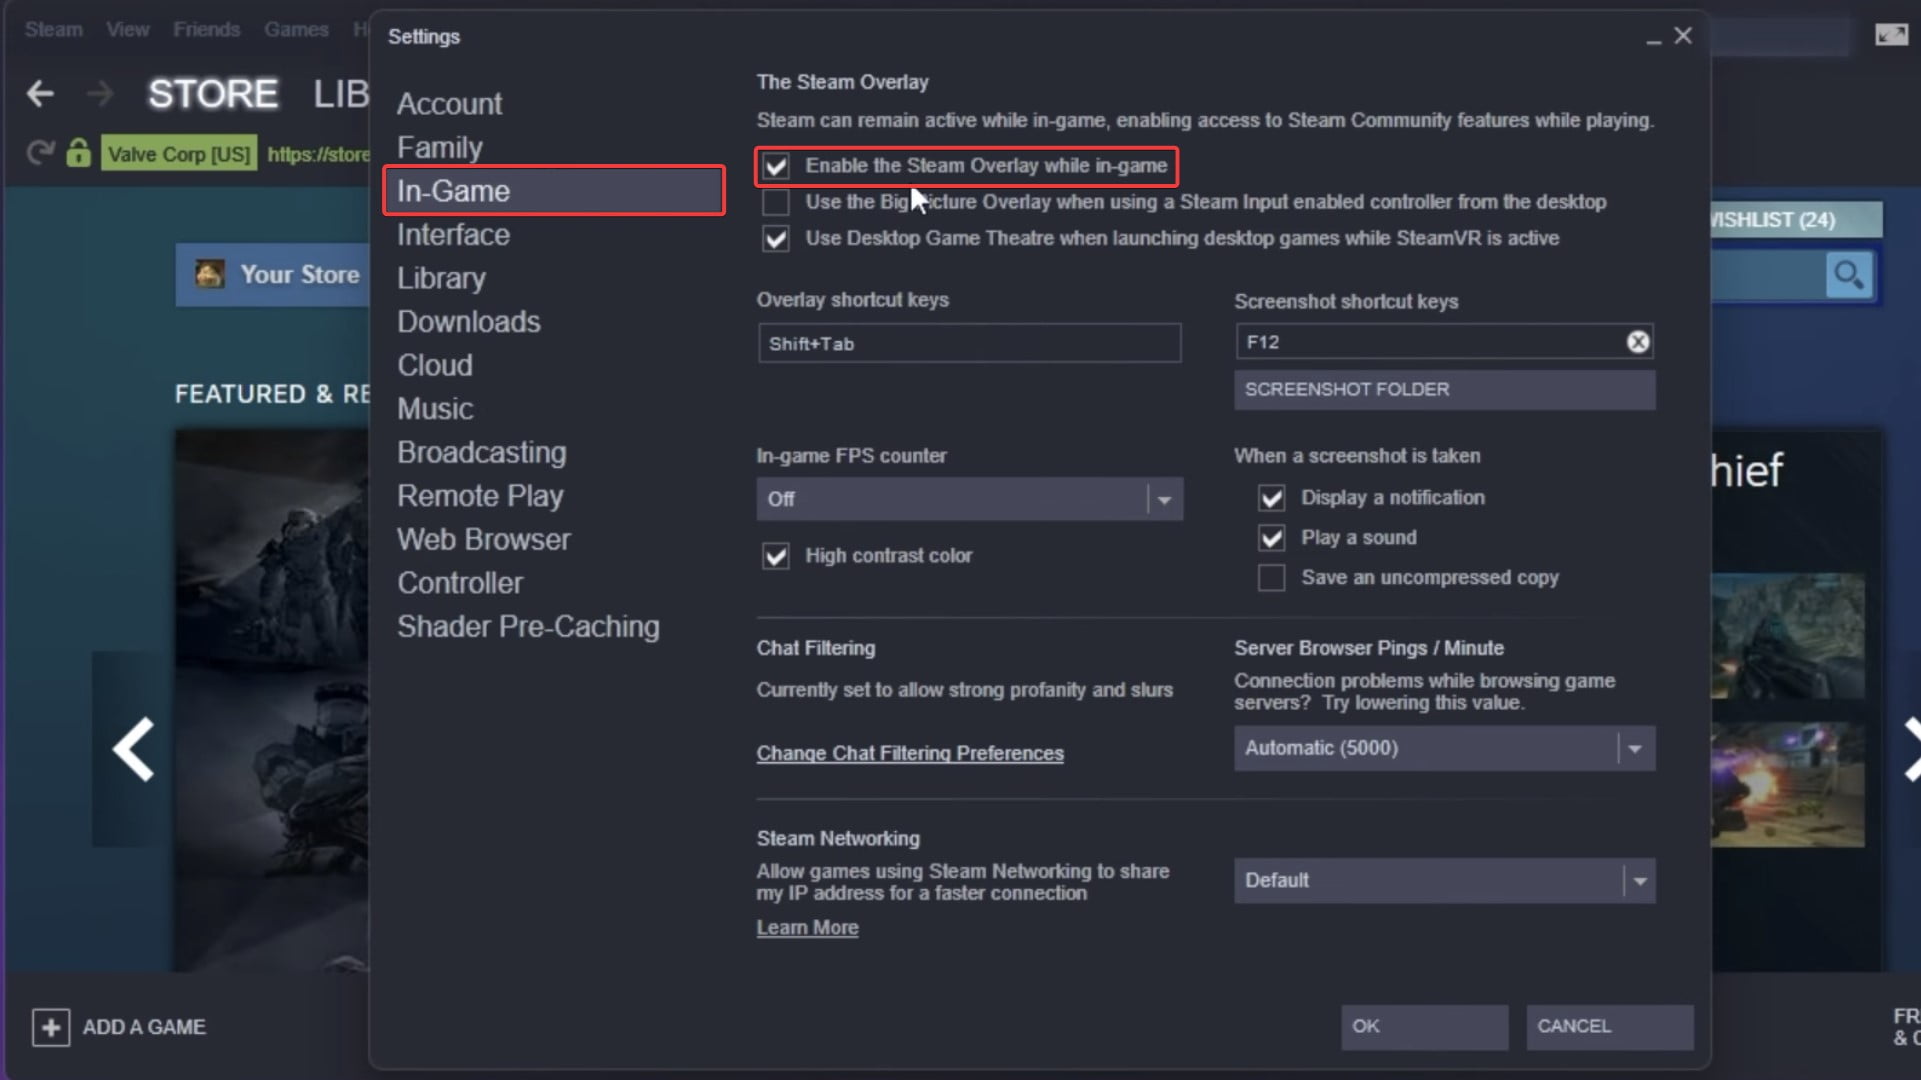
Task: Open the Steam menu in menu bar
Action: tap(53, 29)
